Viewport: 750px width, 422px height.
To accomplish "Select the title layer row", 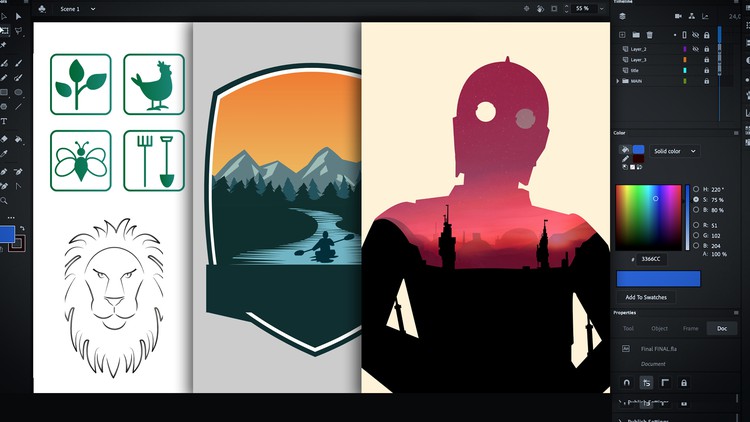I will click(665, 70).
